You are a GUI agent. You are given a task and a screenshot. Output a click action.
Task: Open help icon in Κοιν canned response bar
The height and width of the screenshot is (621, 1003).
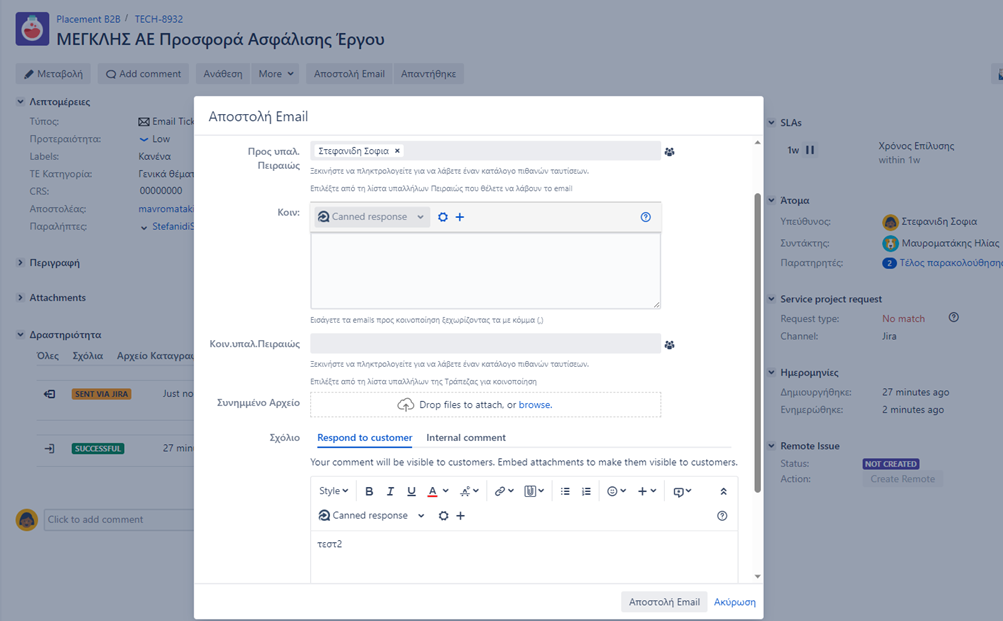(x=645, y=217)
